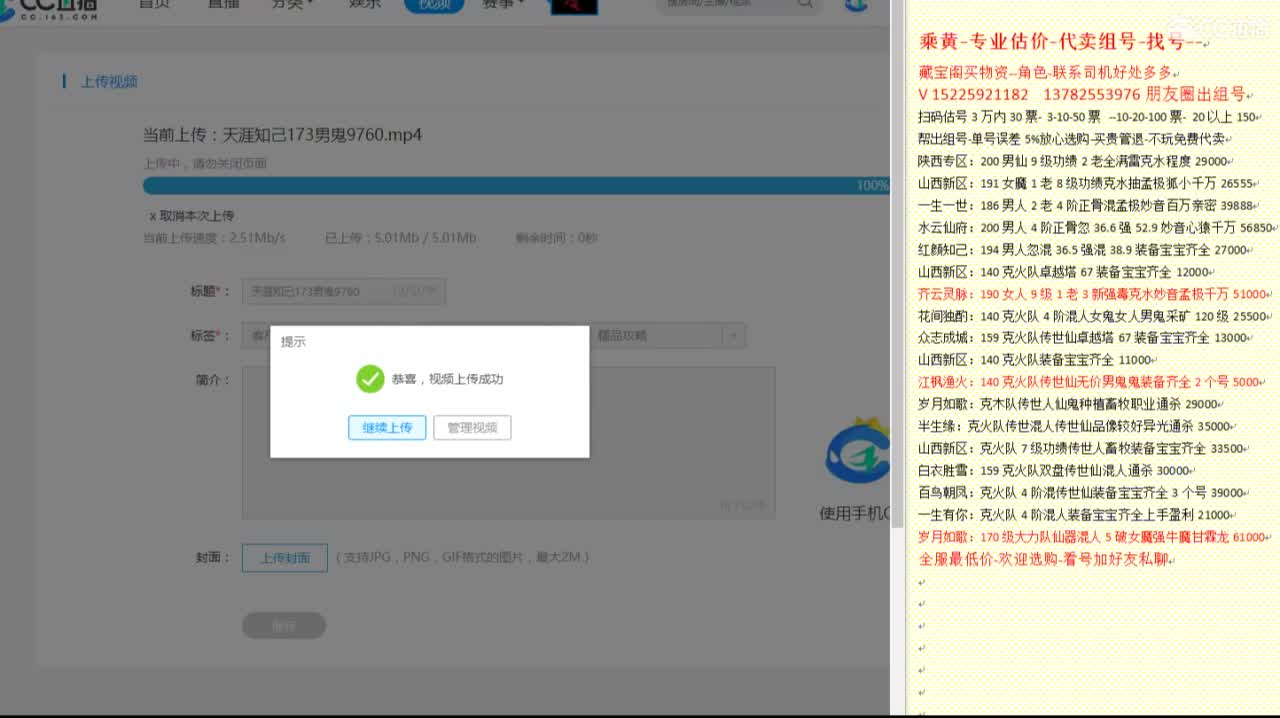Click line 白衣胜雪：159克火队 30000
The width and height of the screenshot is (1280, 718).
(1054, 470)
